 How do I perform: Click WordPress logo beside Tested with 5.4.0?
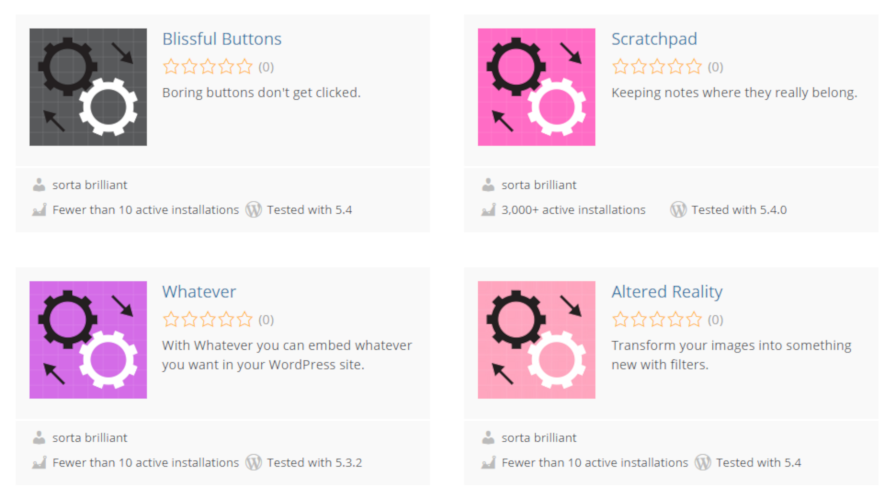678,210
